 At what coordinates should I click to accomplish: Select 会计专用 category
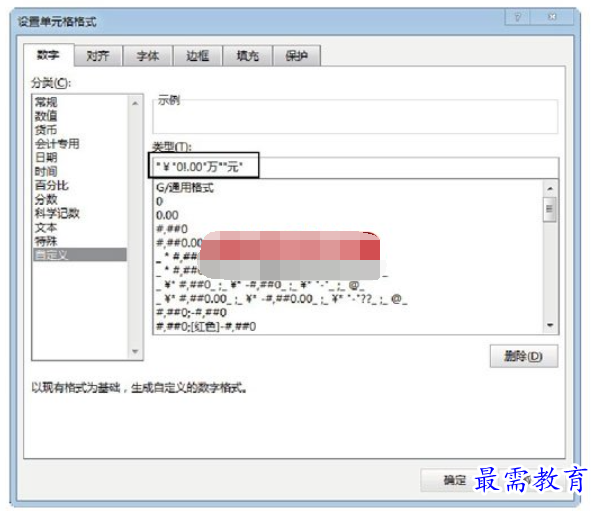pos(57,144)
